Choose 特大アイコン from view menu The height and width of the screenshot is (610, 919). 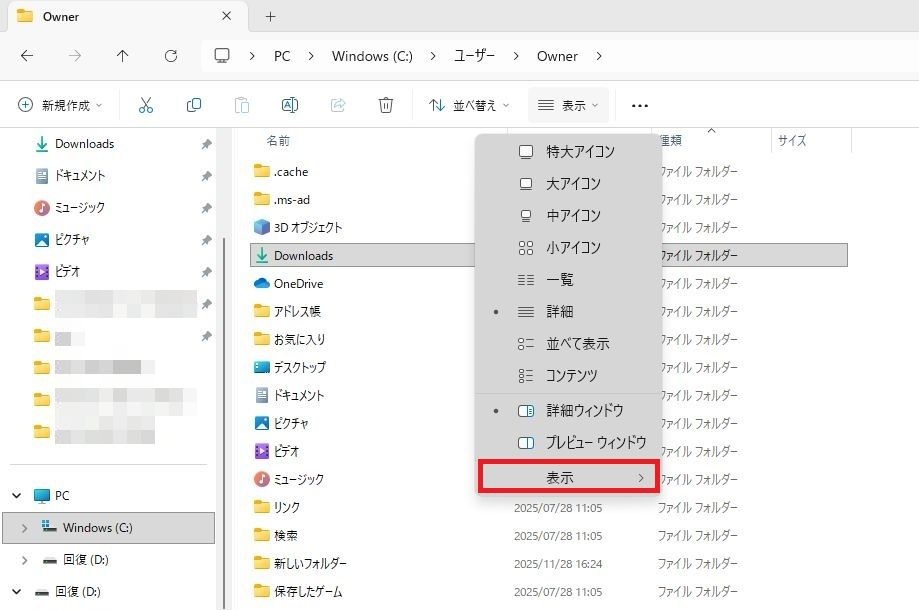580,152
